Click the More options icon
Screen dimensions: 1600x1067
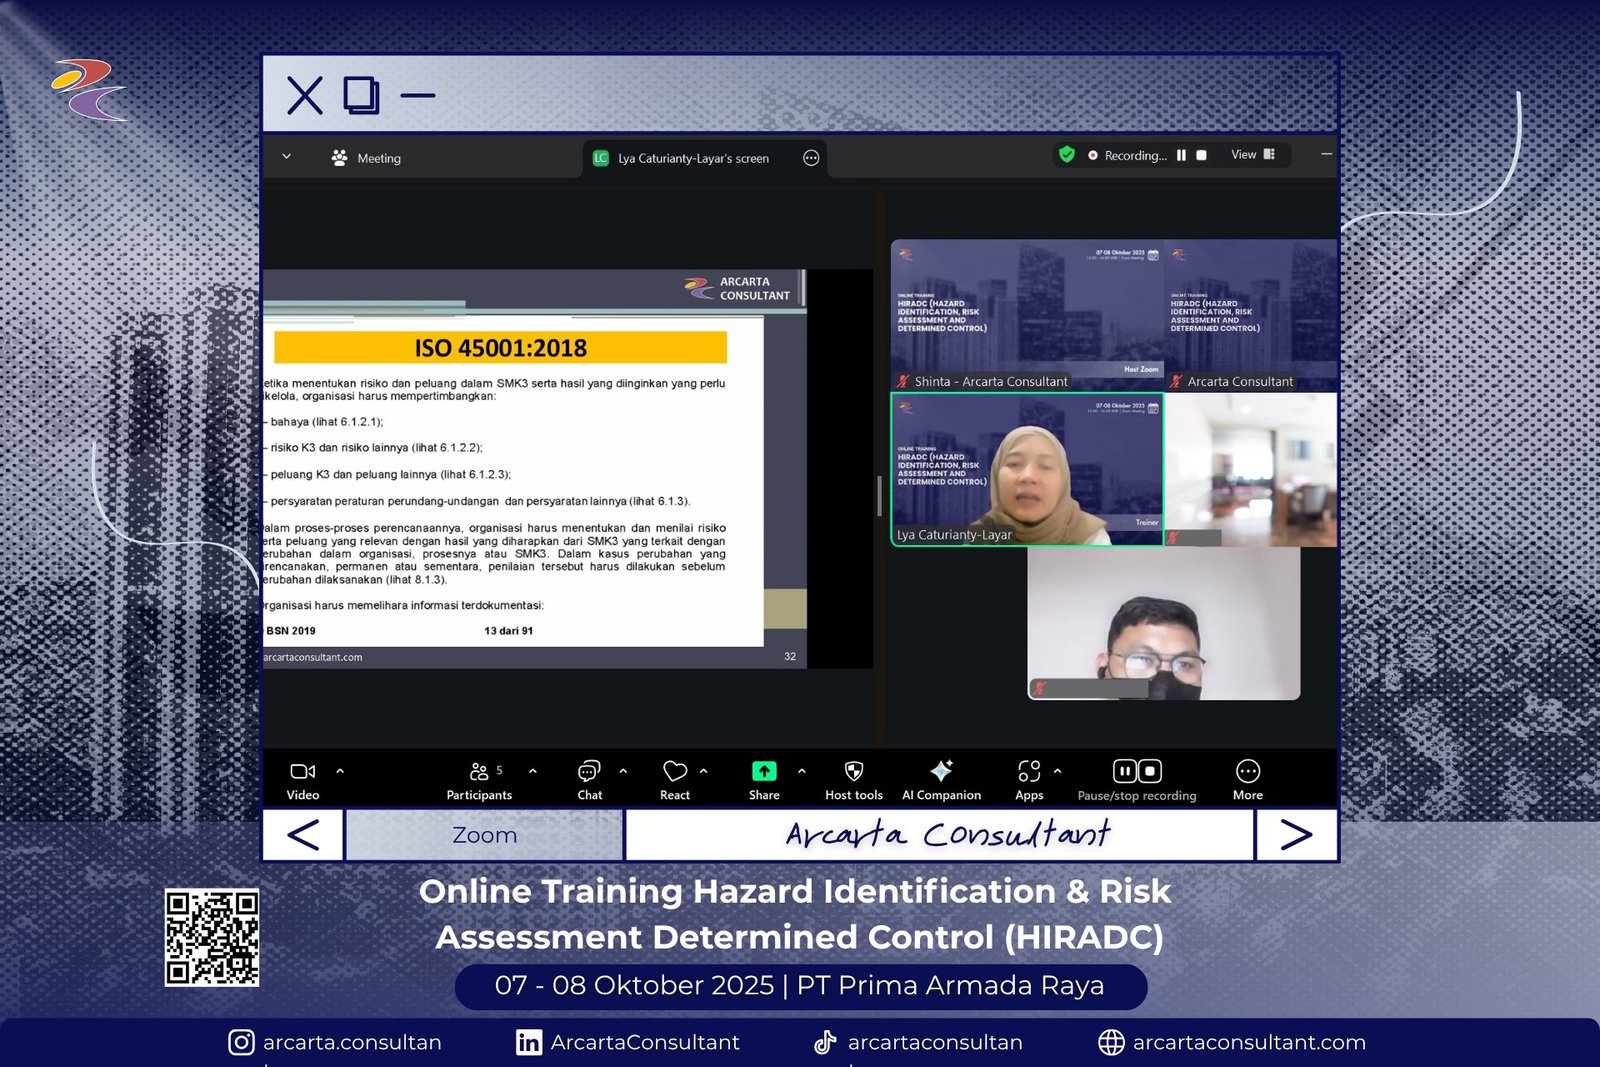click(1247, 772)
